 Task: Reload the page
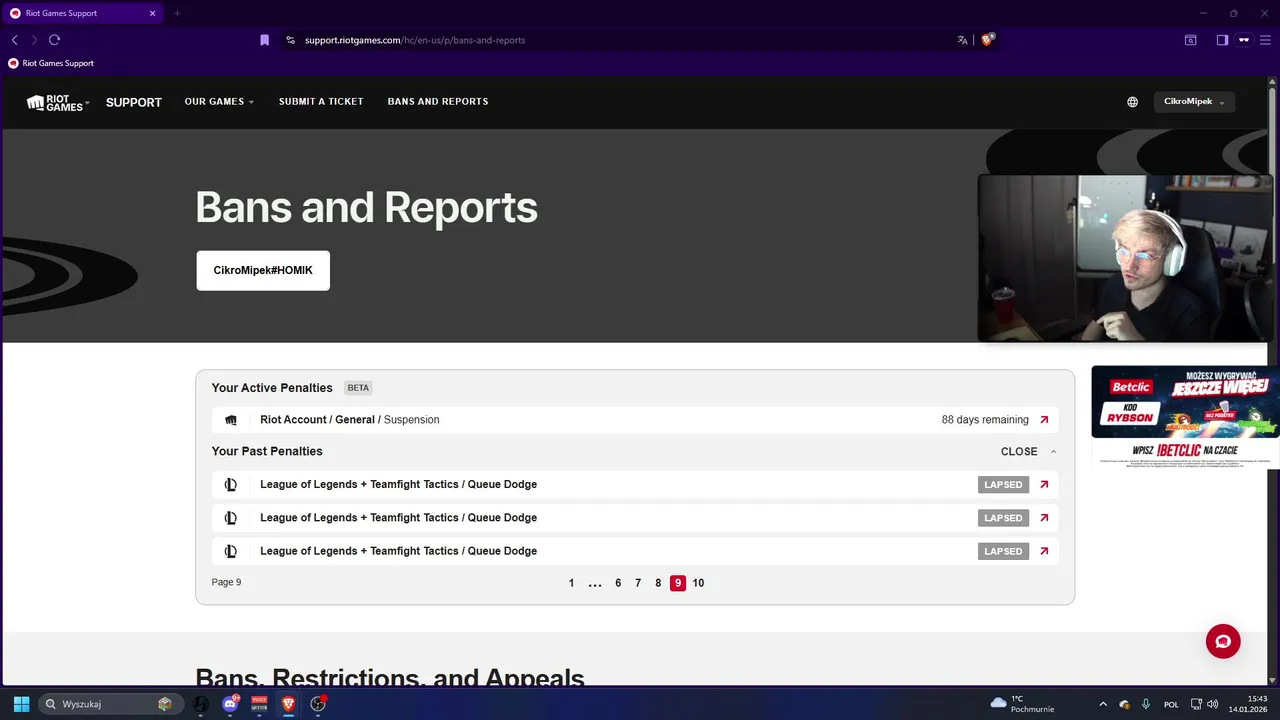(54, 40)
